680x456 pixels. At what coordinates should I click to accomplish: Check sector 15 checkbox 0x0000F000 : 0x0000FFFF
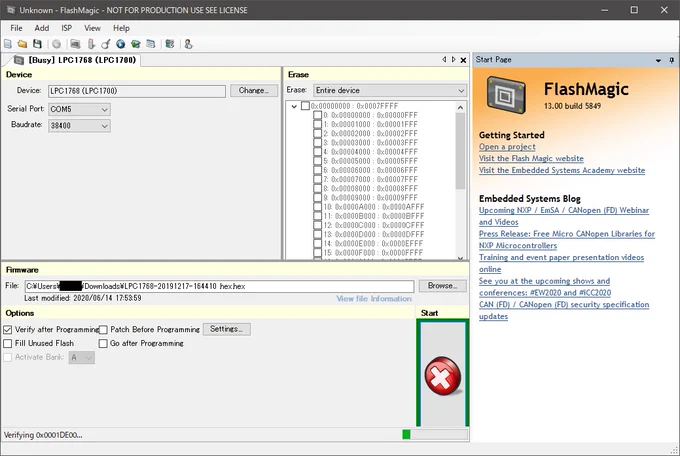(317, 253)
